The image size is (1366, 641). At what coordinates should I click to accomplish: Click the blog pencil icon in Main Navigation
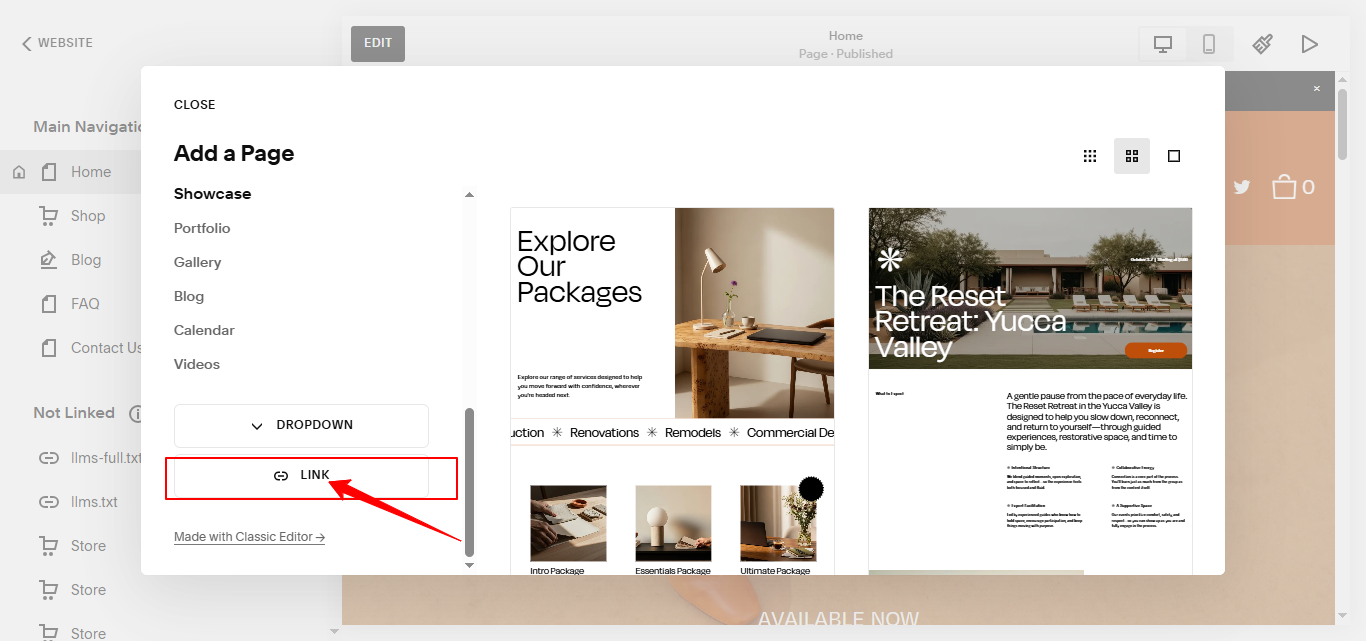(x=48, y=260)
